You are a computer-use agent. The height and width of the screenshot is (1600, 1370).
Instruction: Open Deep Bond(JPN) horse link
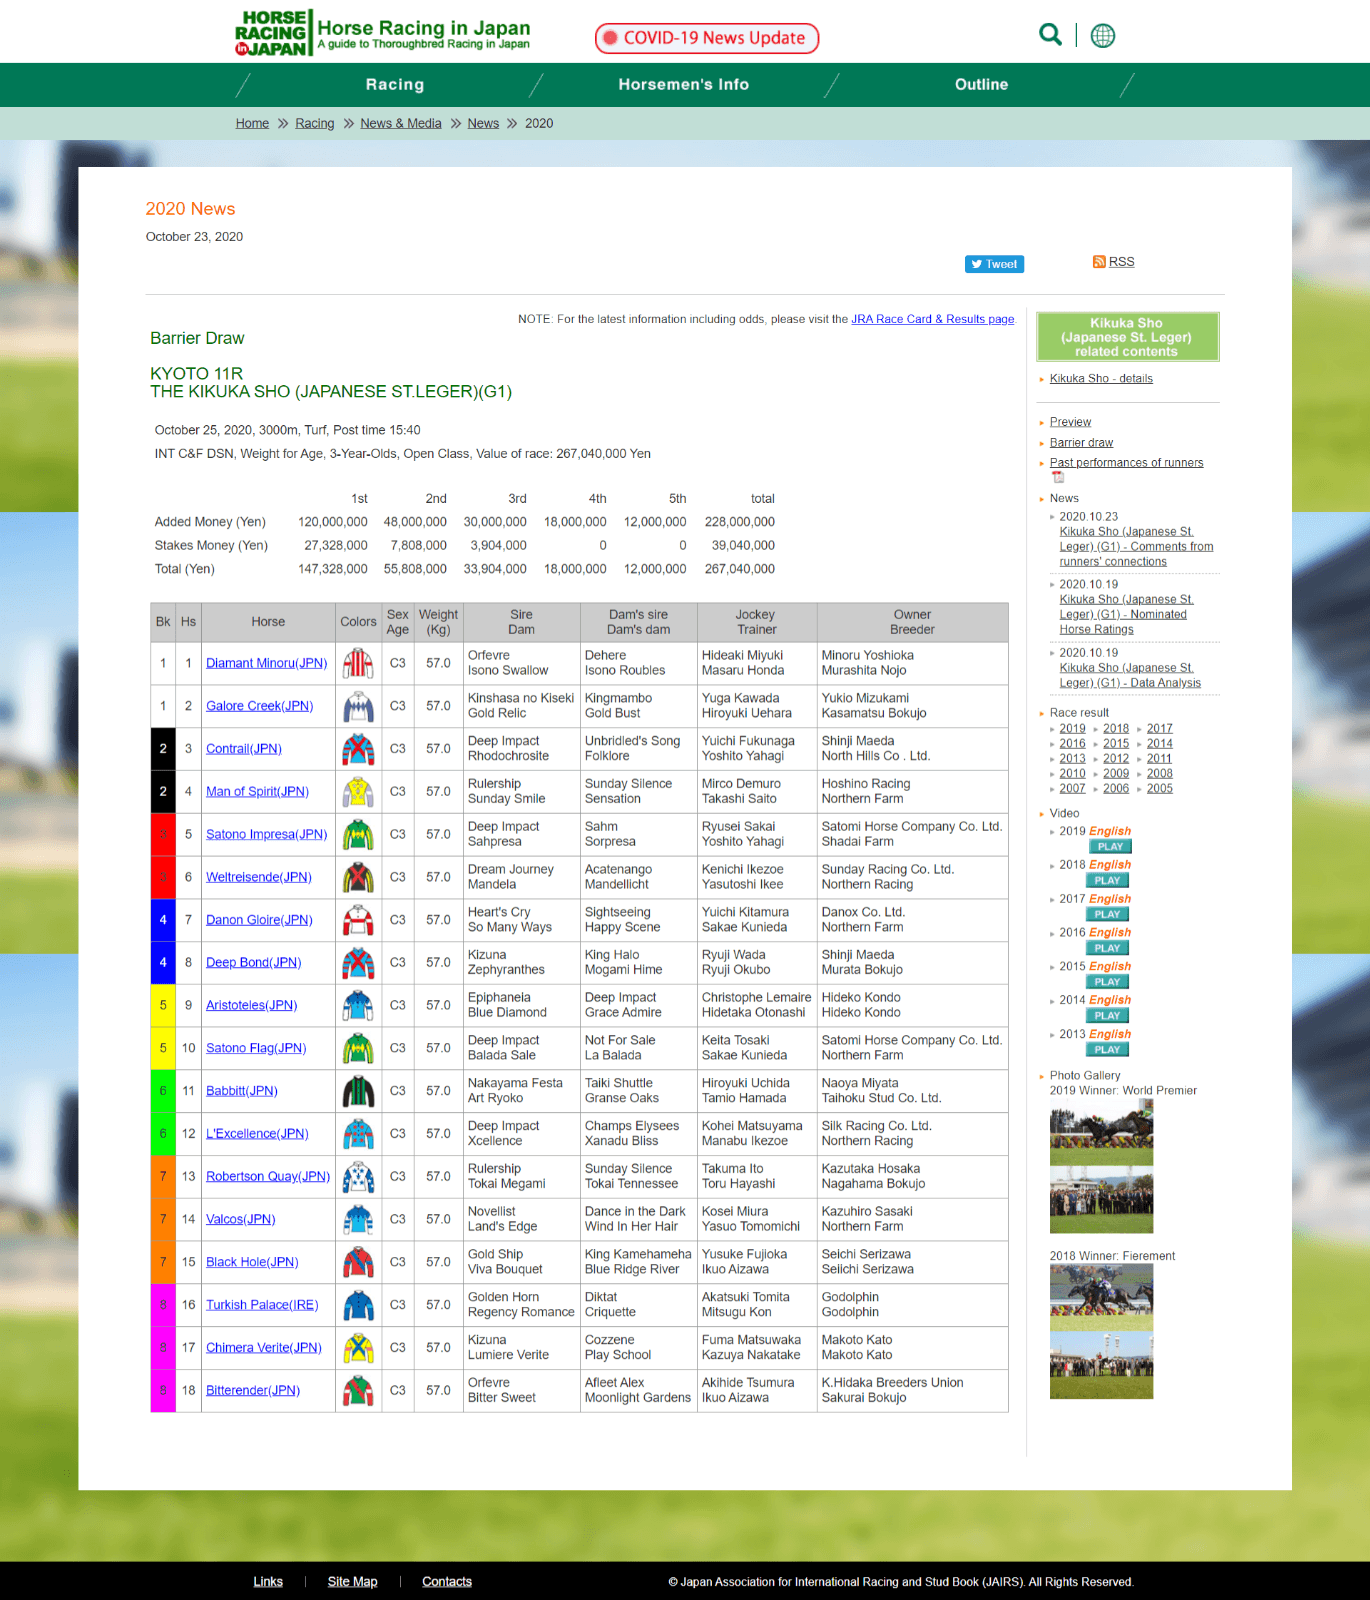tap(253, 963)
